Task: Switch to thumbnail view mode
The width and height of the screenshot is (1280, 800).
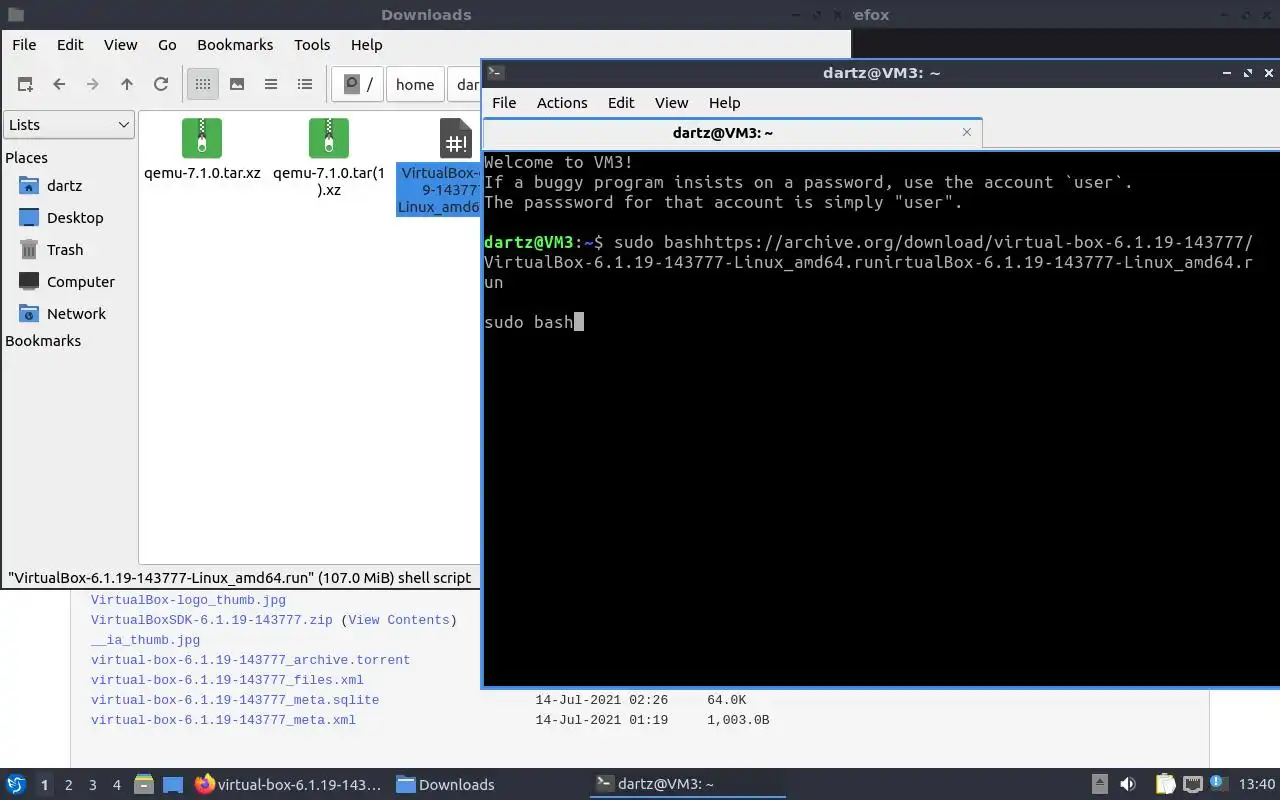Action: coord(237,85)
